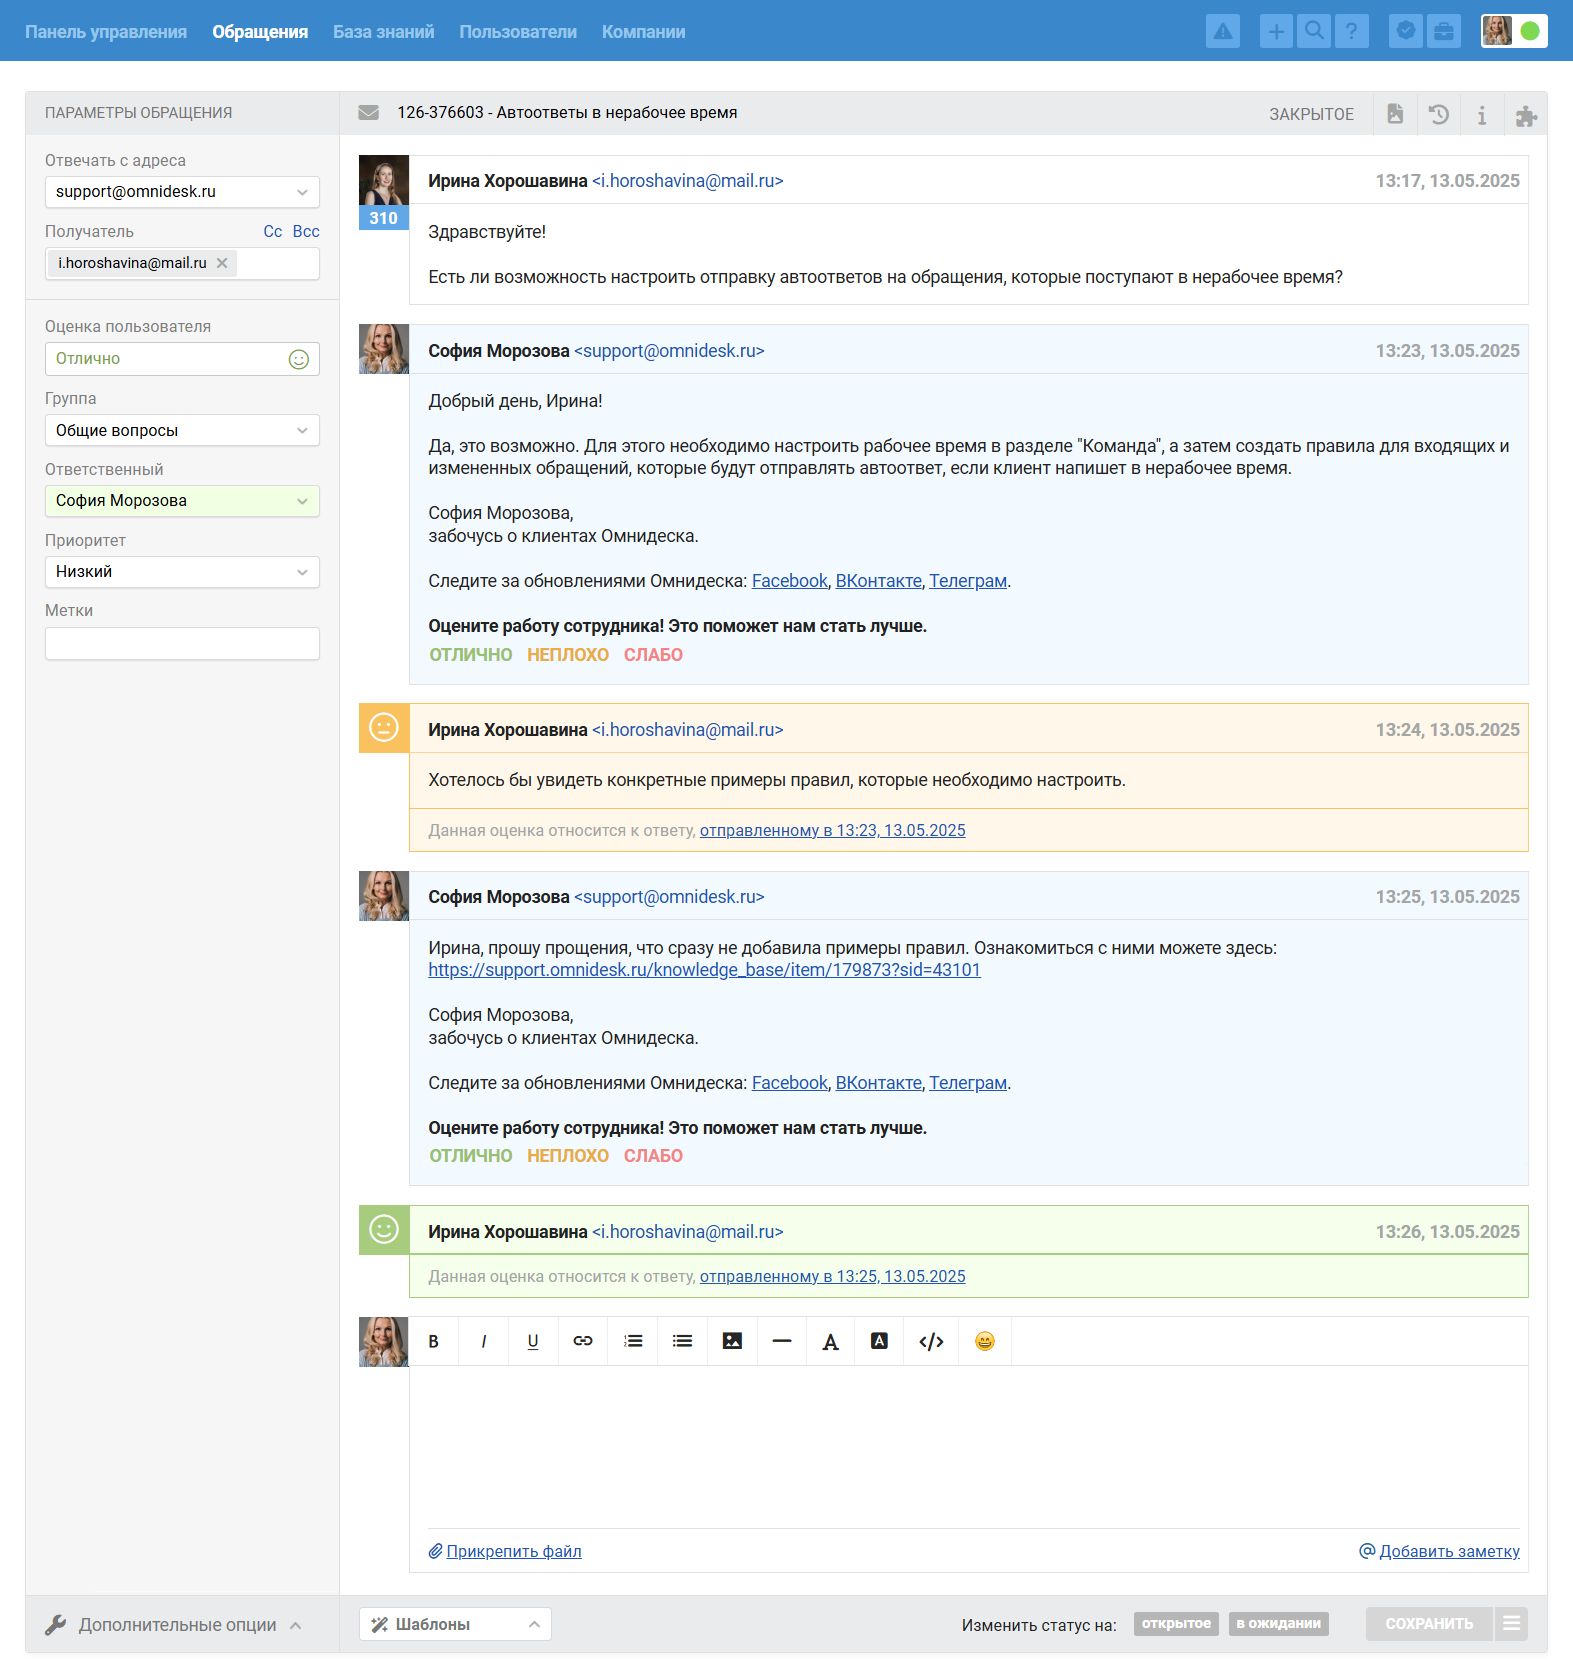Click the plus icon to create new
The image size is (1573, 1678).
click(x=1276, y=31)
